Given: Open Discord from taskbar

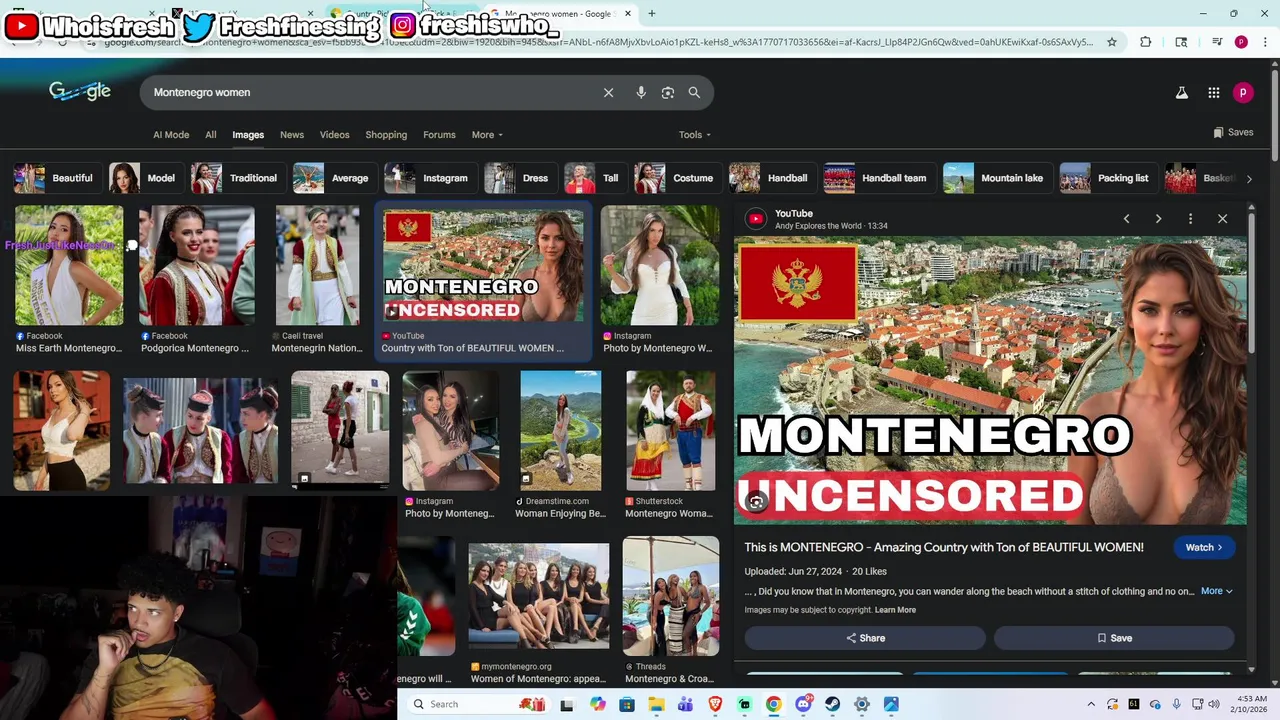Looking at the screenshot, I should click(x=803, y=705).
